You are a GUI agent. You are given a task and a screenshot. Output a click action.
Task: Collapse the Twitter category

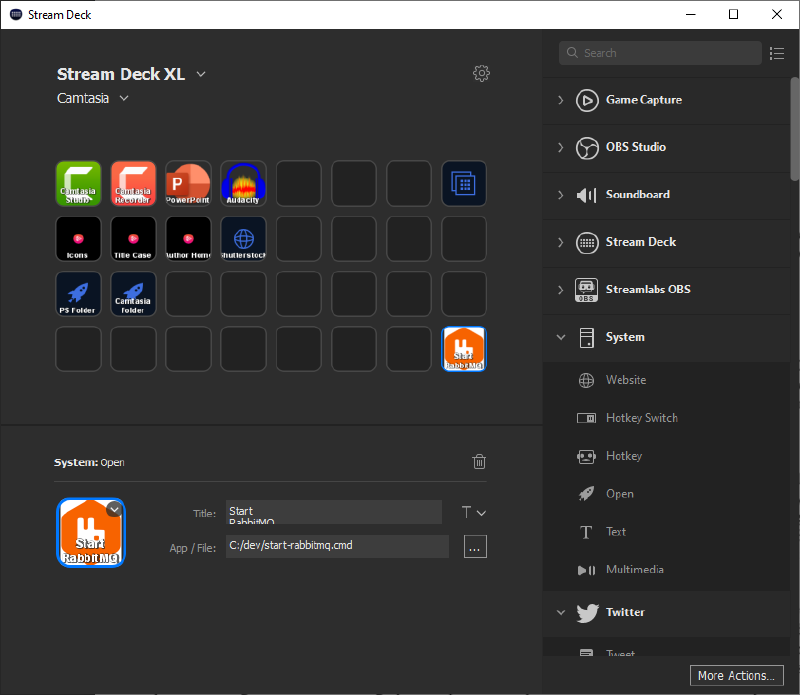561,612
